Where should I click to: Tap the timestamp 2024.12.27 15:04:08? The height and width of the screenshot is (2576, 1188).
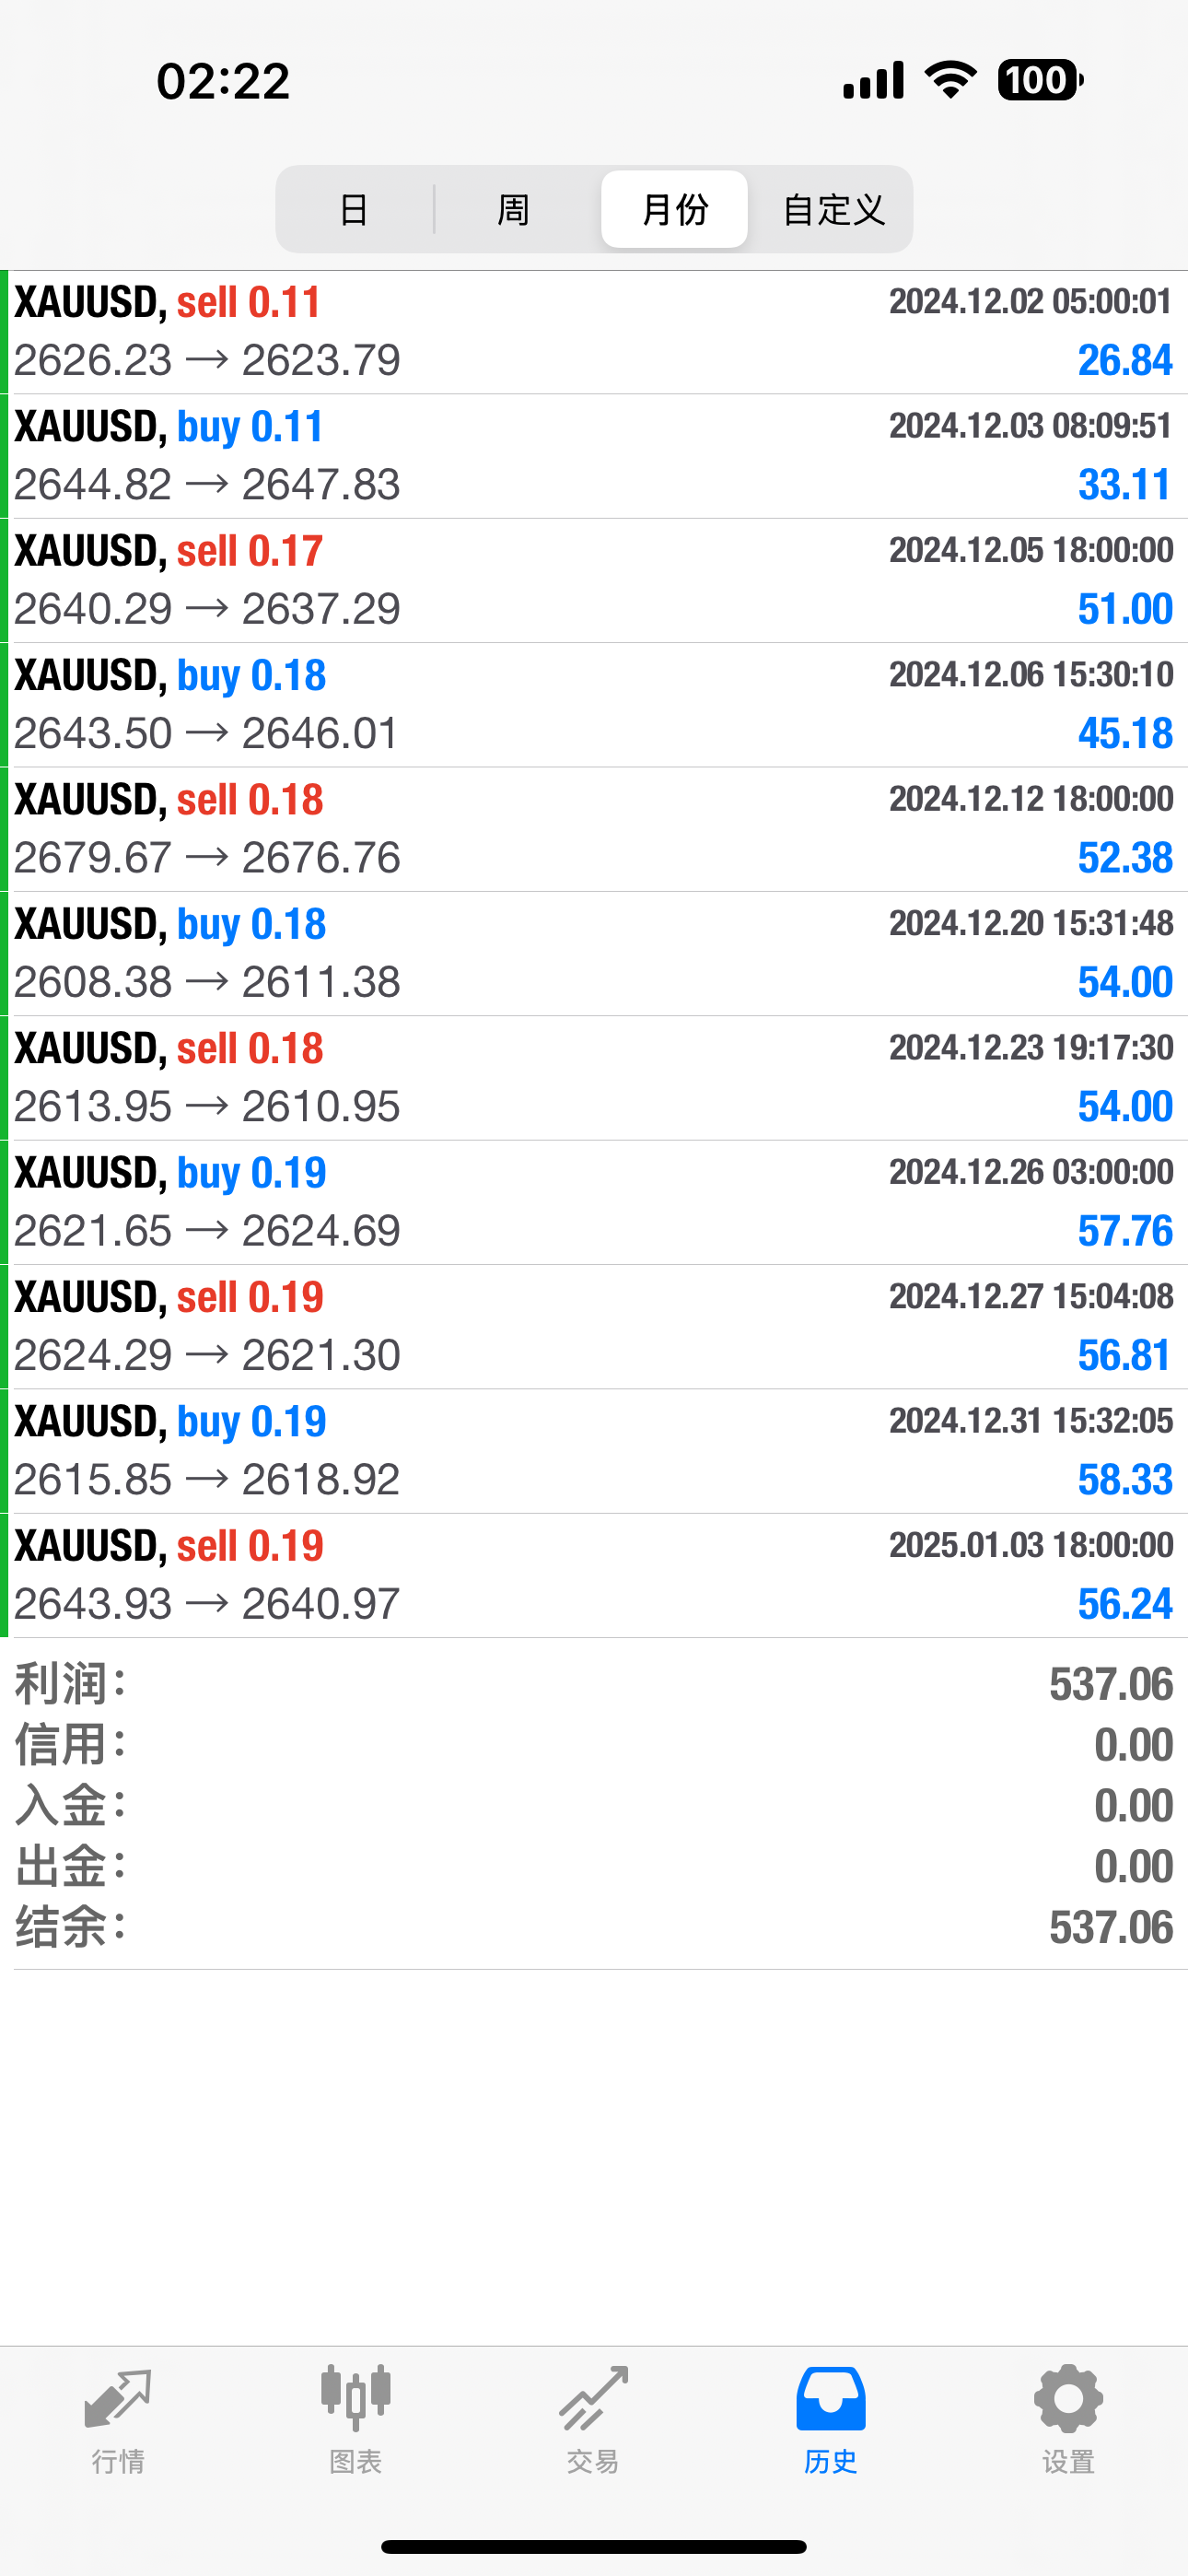[1031, 1296]
